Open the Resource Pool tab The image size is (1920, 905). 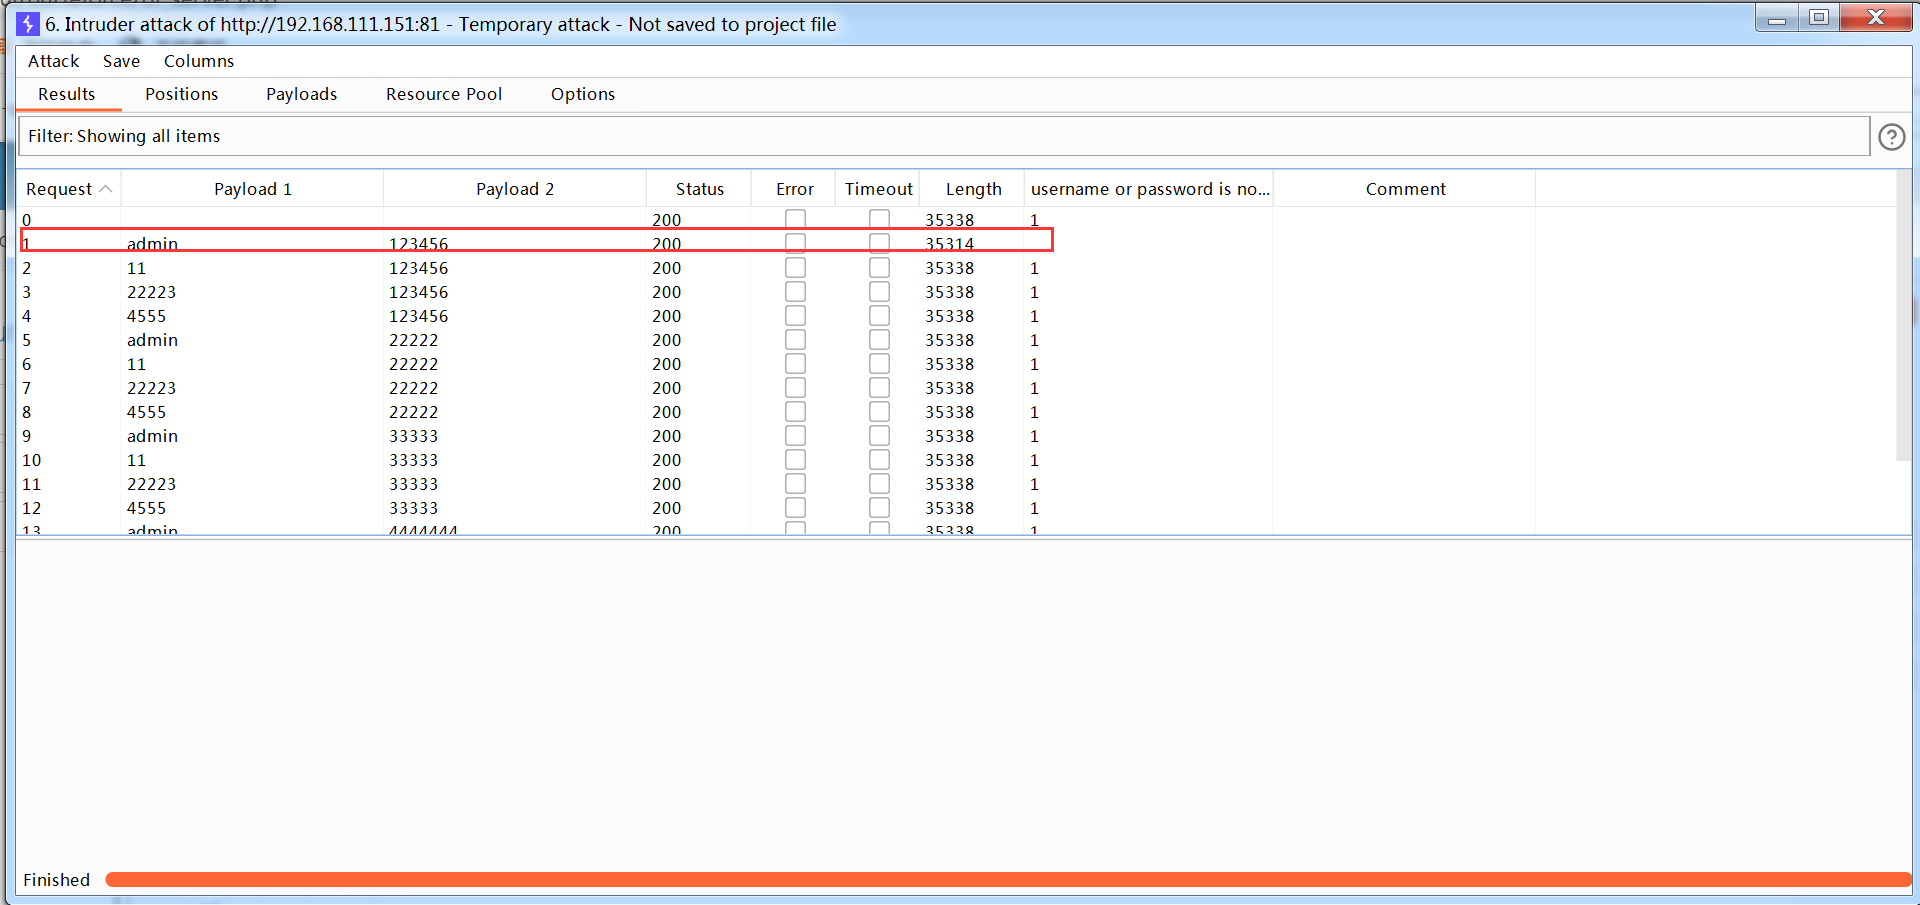444,94
